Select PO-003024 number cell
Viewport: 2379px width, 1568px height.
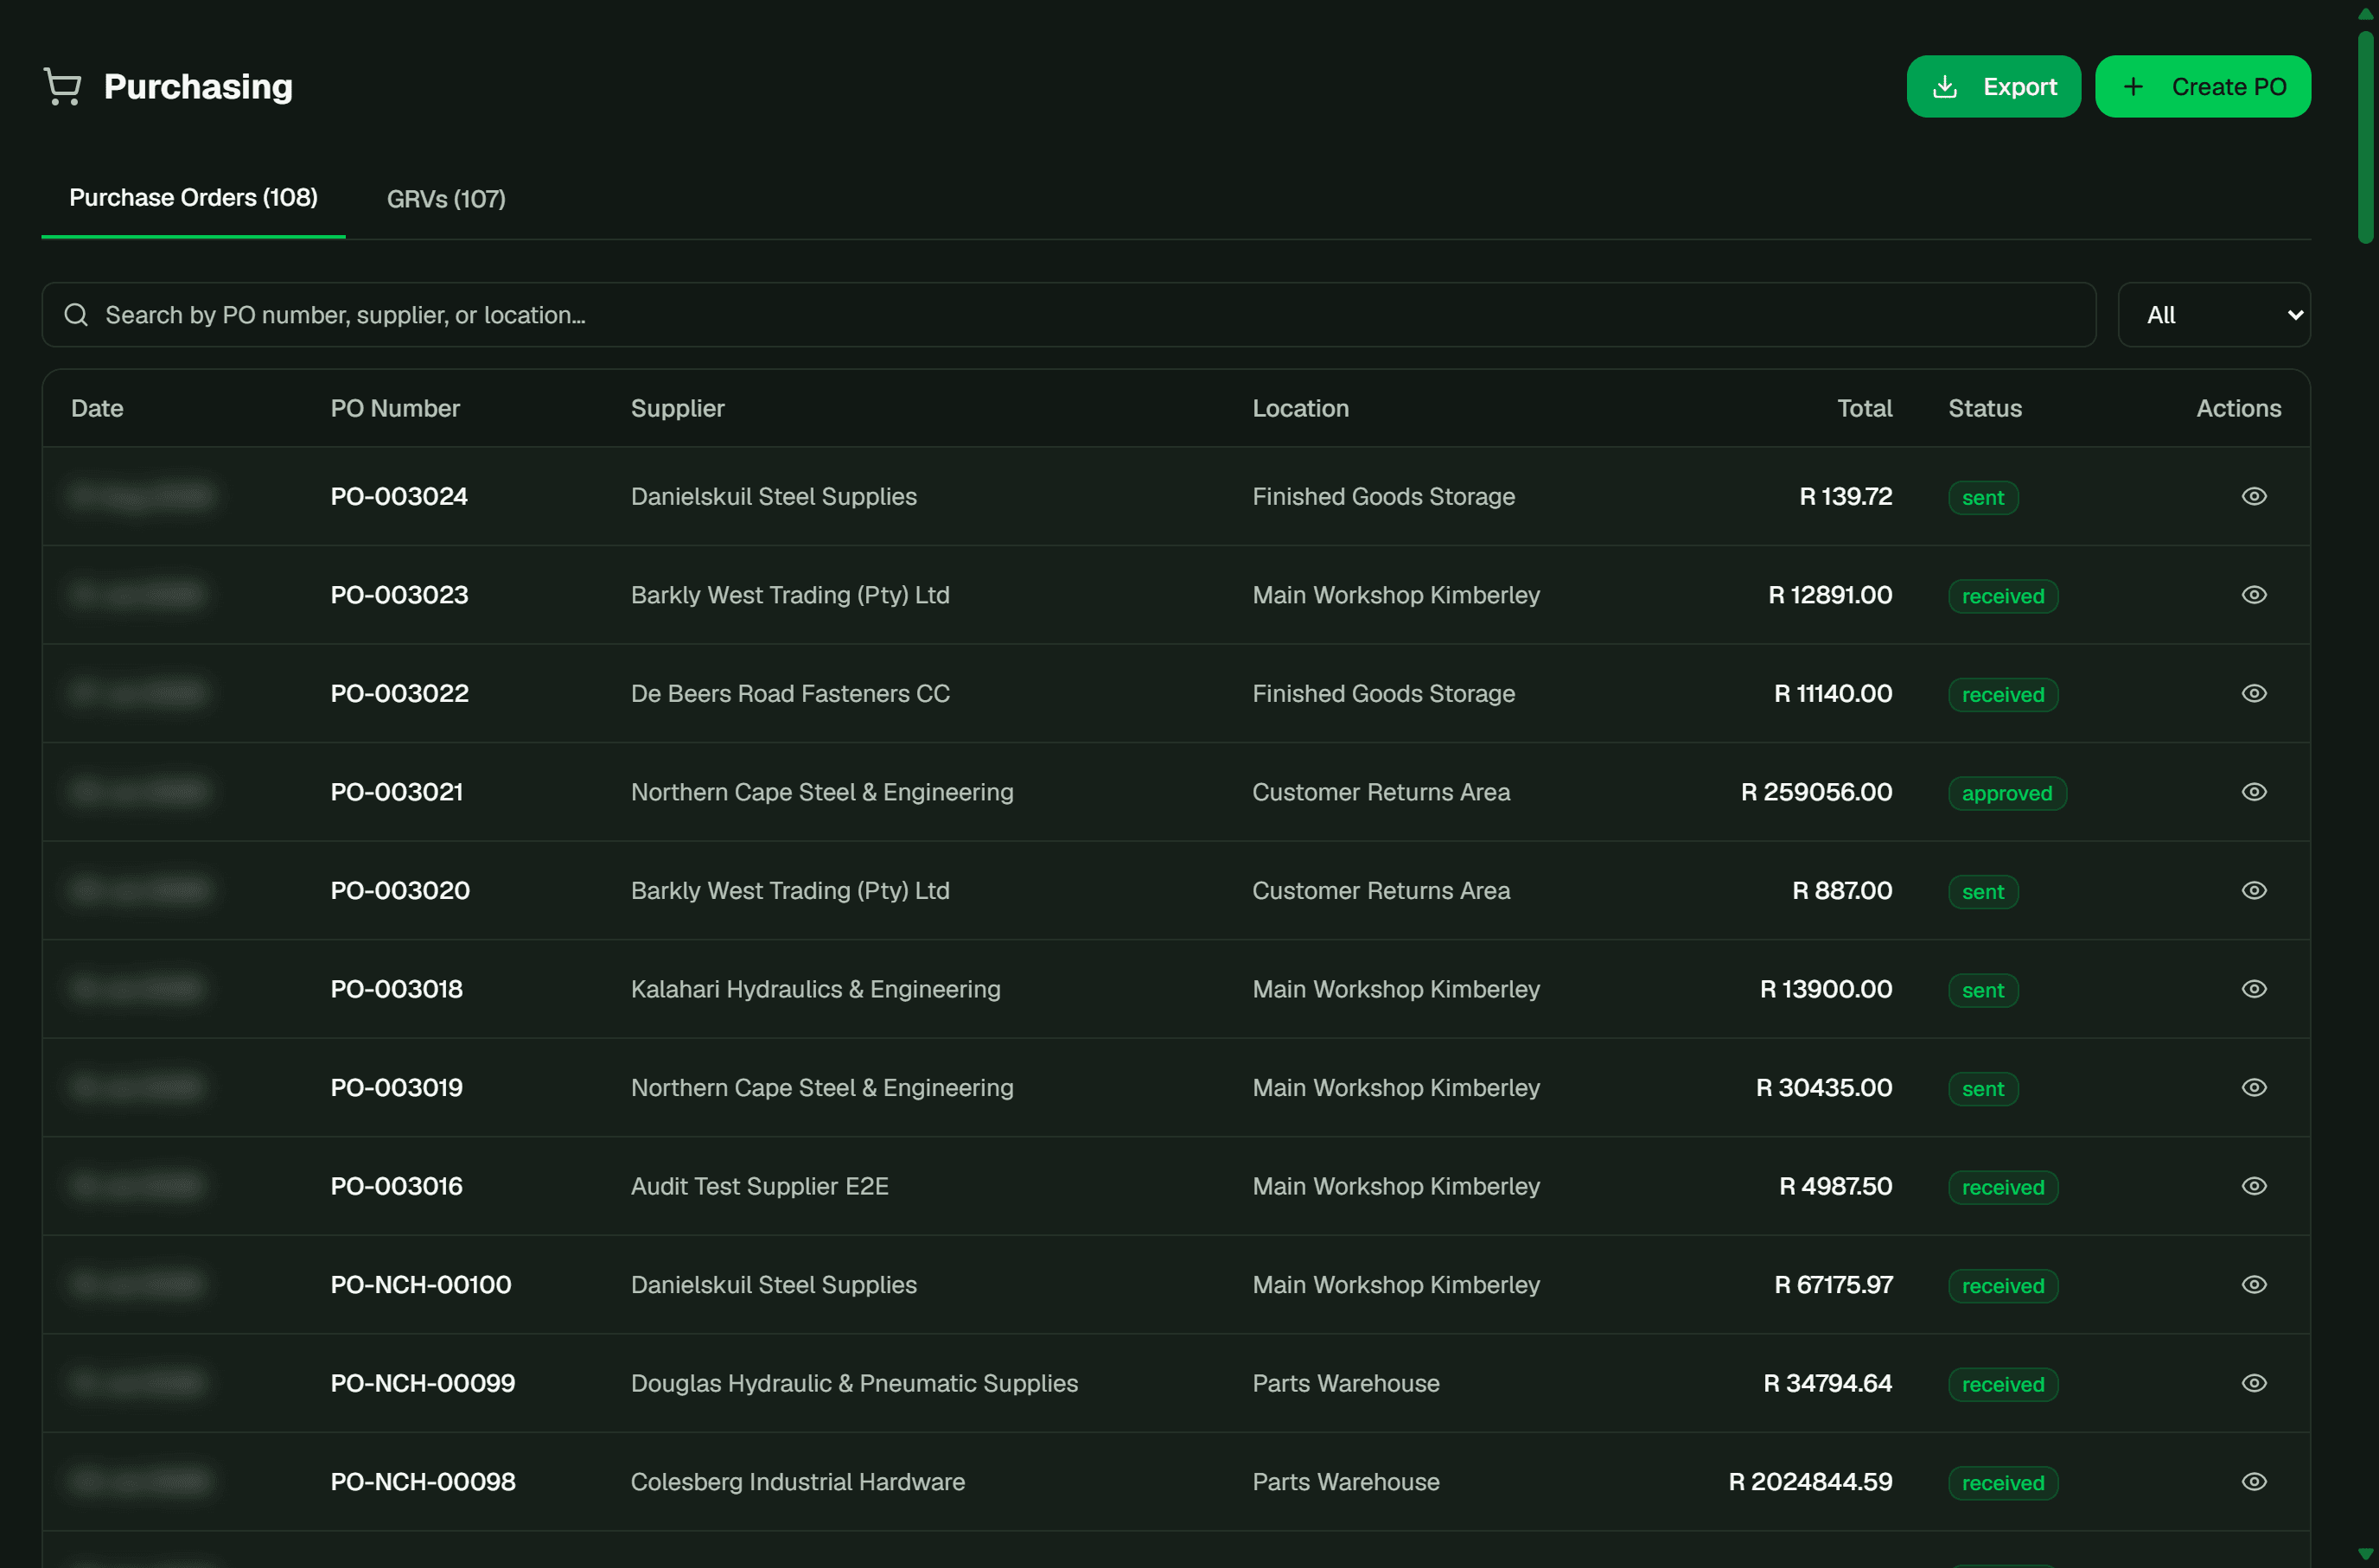point(399,496)
